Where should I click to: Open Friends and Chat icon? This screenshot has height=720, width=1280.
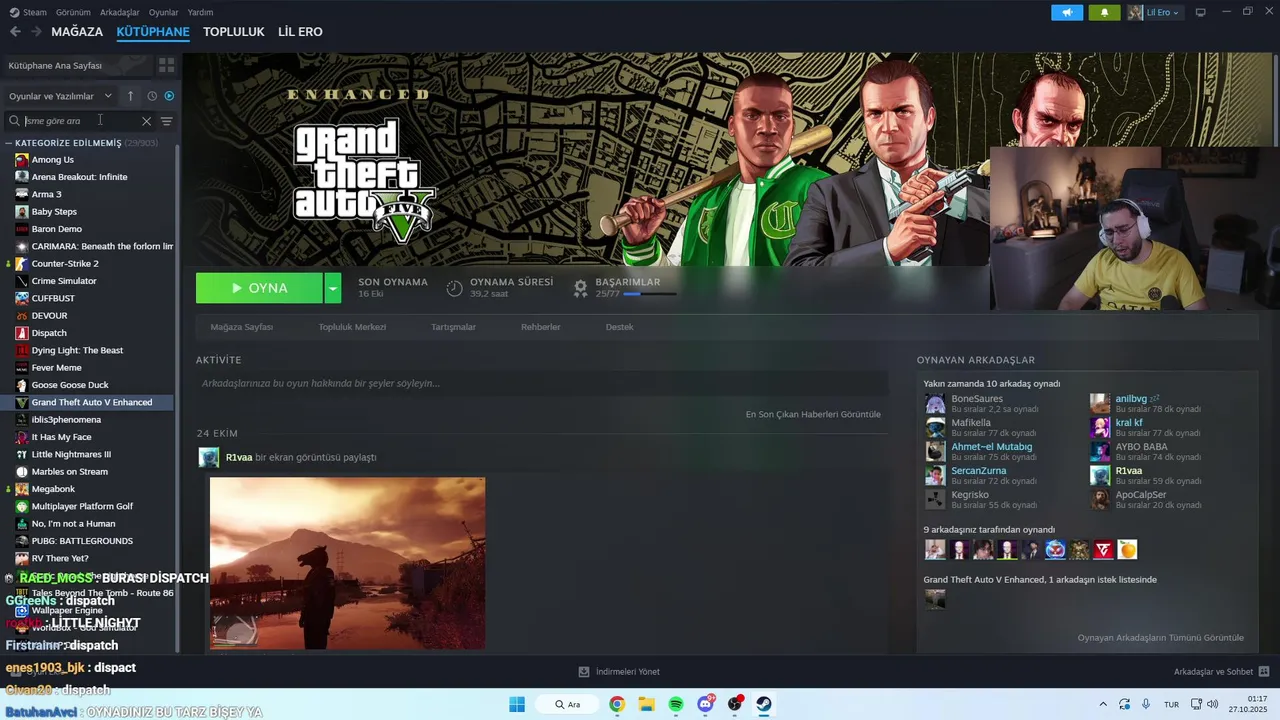tap(1263, 672)
